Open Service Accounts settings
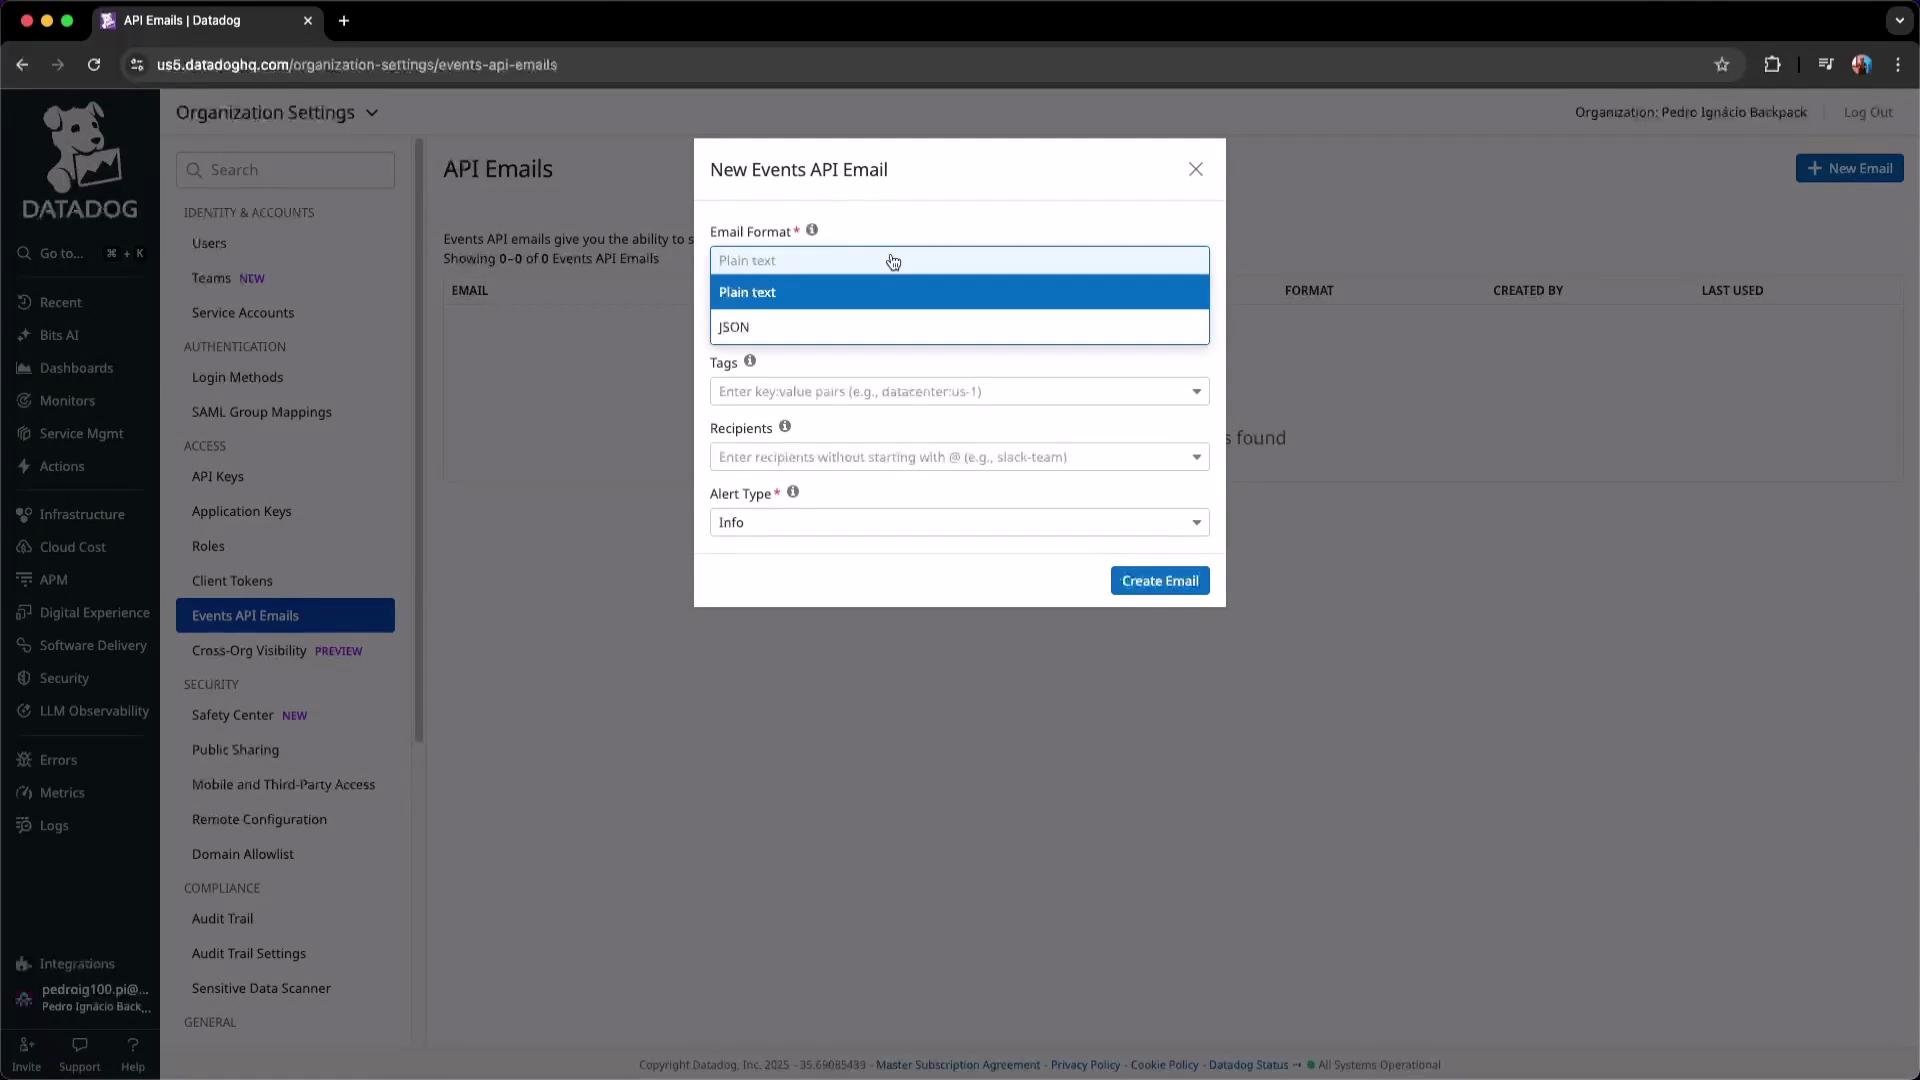This screenshot has height=1080, width=1920. click(243, 313)
